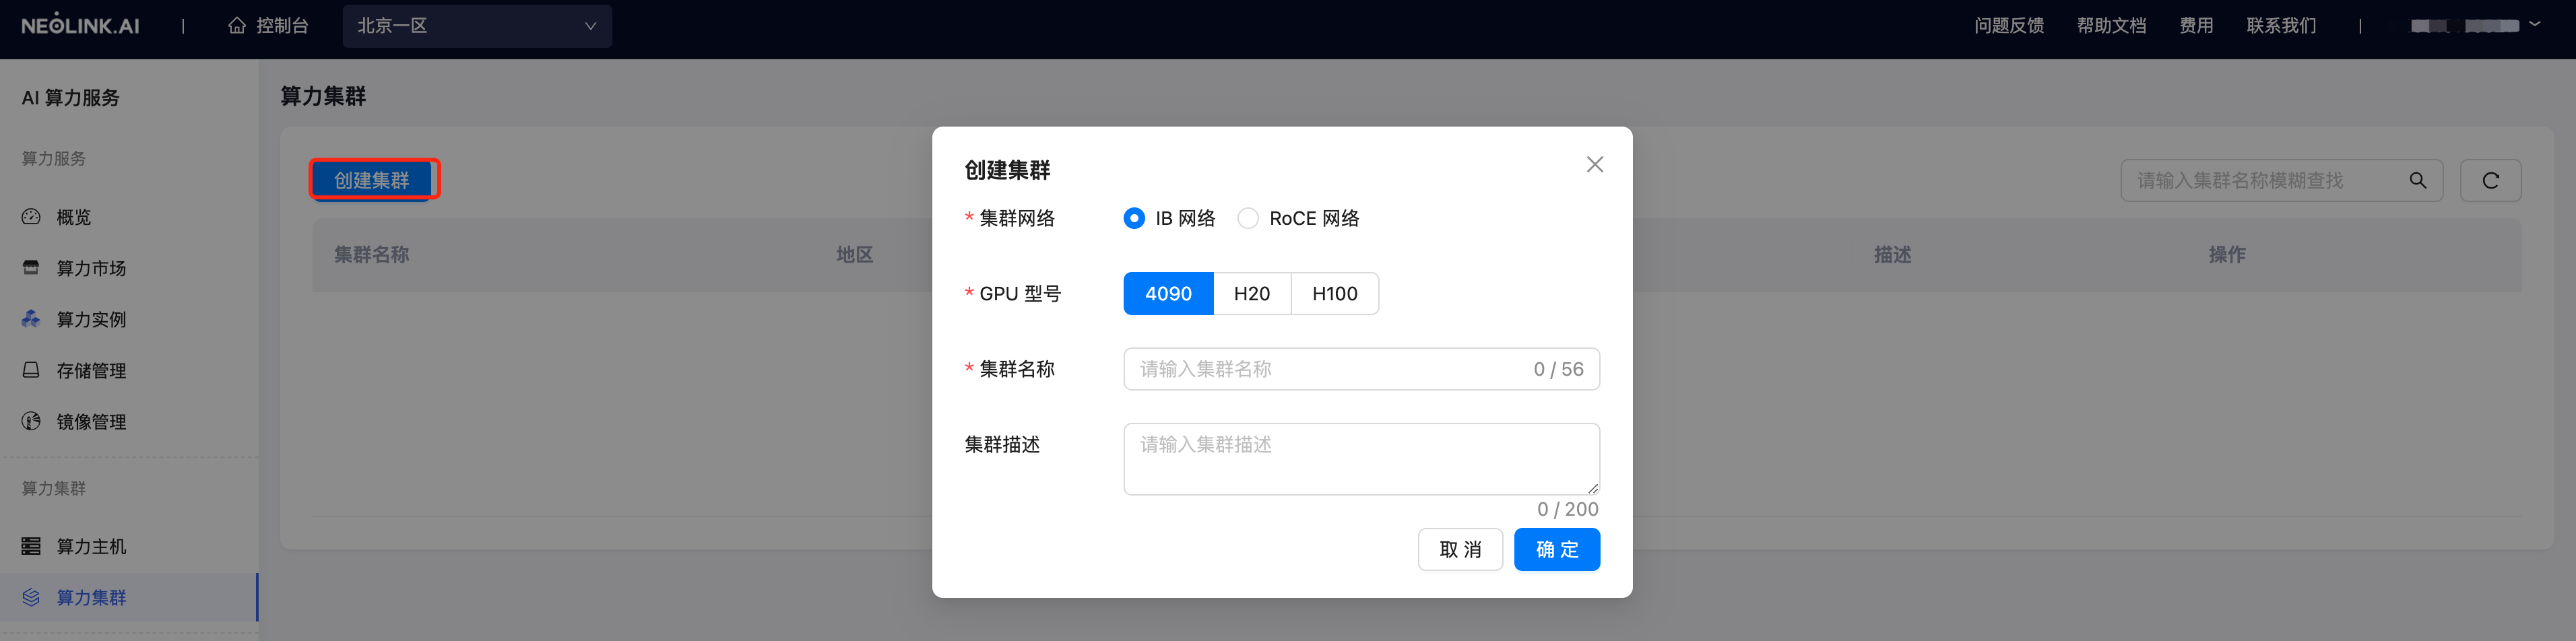Click the 算力主机 server icon

[x=31, y=545]
